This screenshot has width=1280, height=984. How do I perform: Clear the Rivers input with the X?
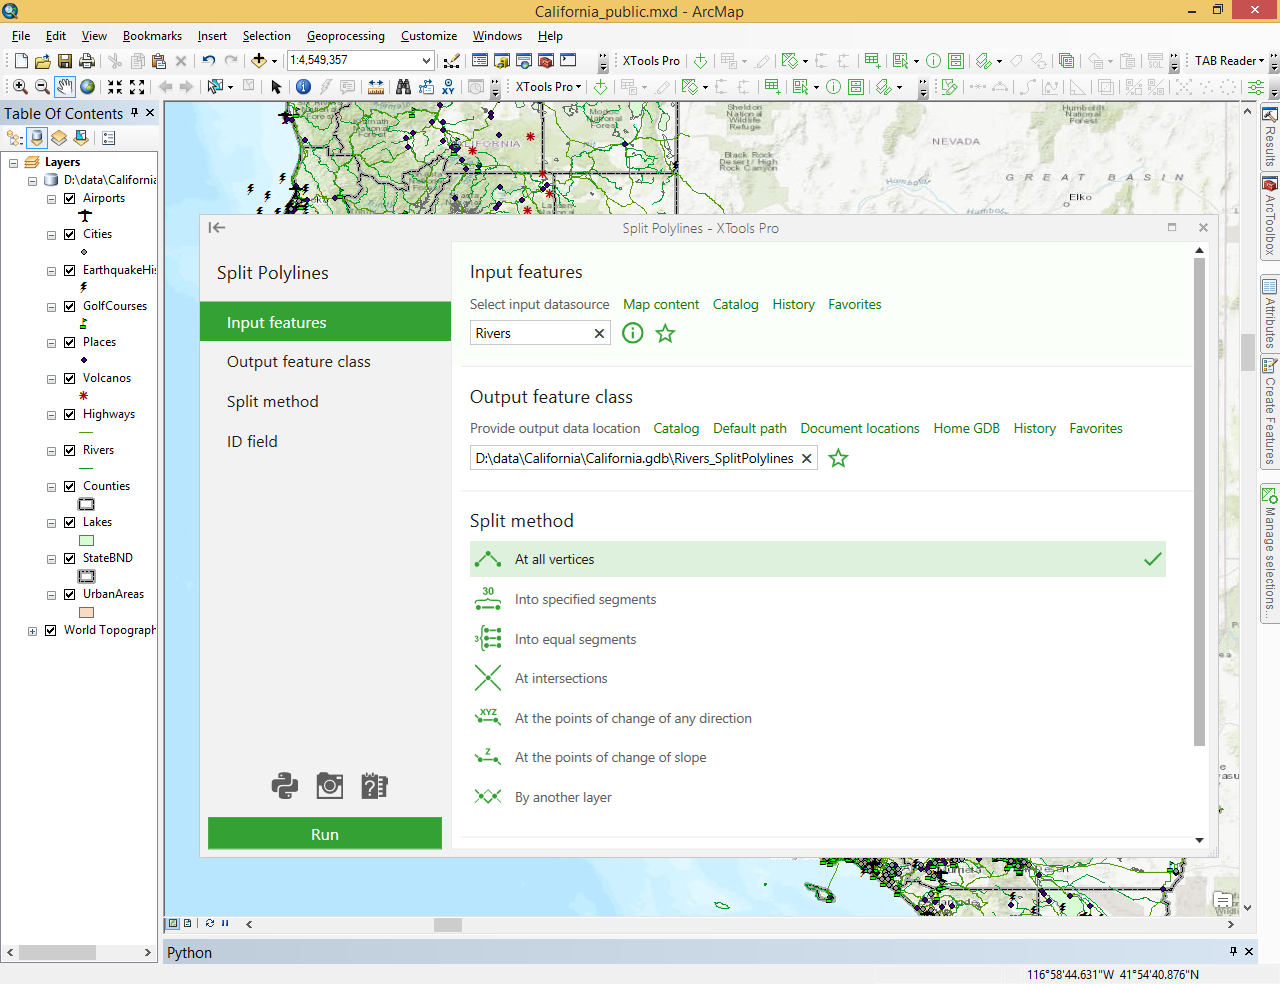pyautogui.click(x=599, y=333)
